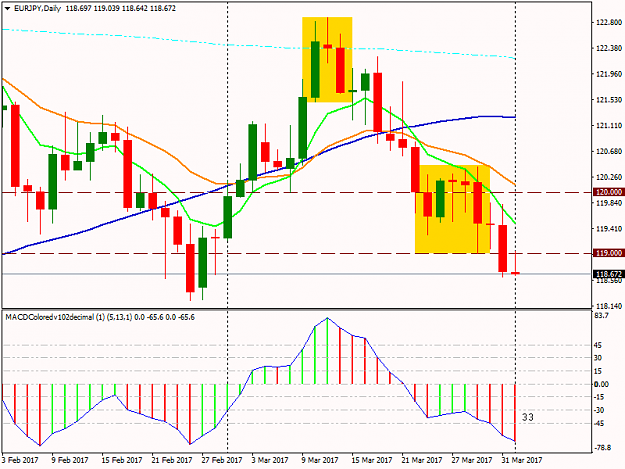
Task: Click the 119.000 price level label
Action: [609, 253]
